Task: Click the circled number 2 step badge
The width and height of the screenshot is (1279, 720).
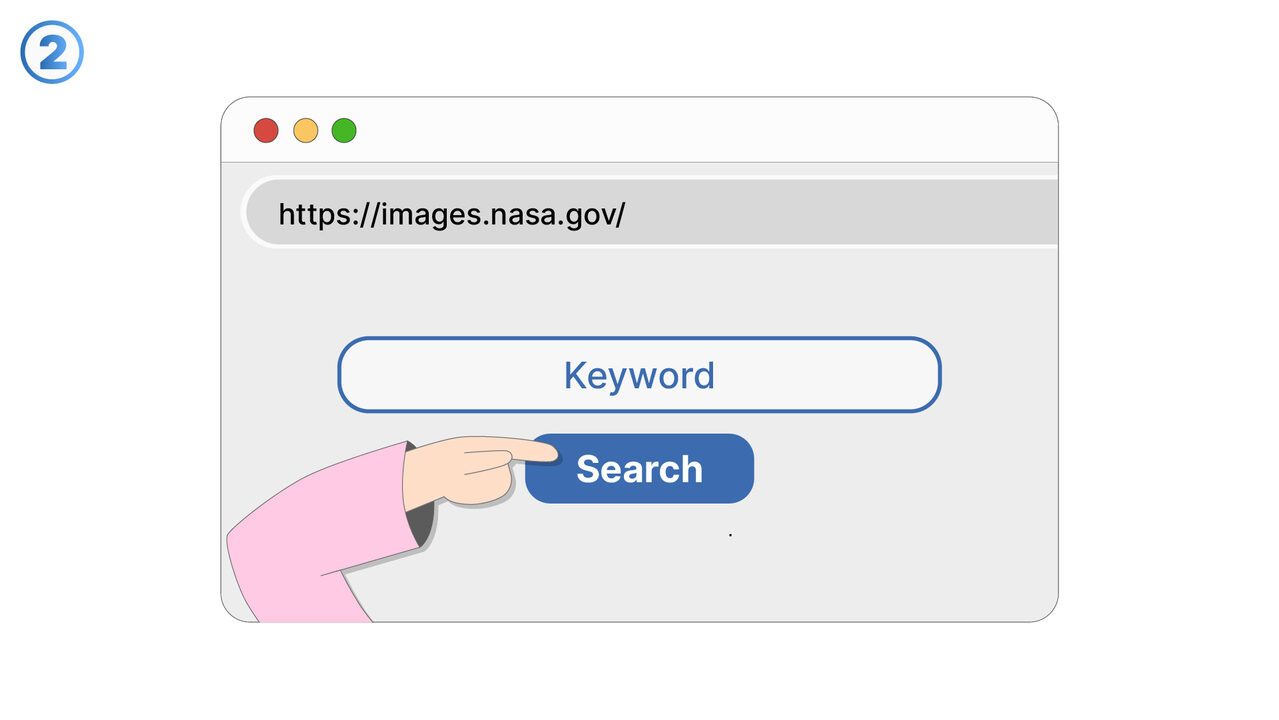Action: pos(52,52)
